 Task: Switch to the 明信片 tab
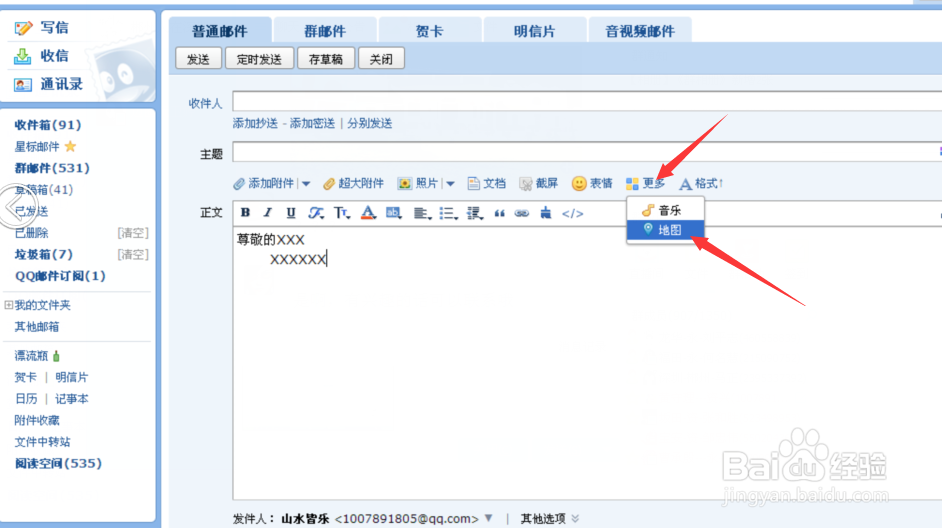pos(535,31)
